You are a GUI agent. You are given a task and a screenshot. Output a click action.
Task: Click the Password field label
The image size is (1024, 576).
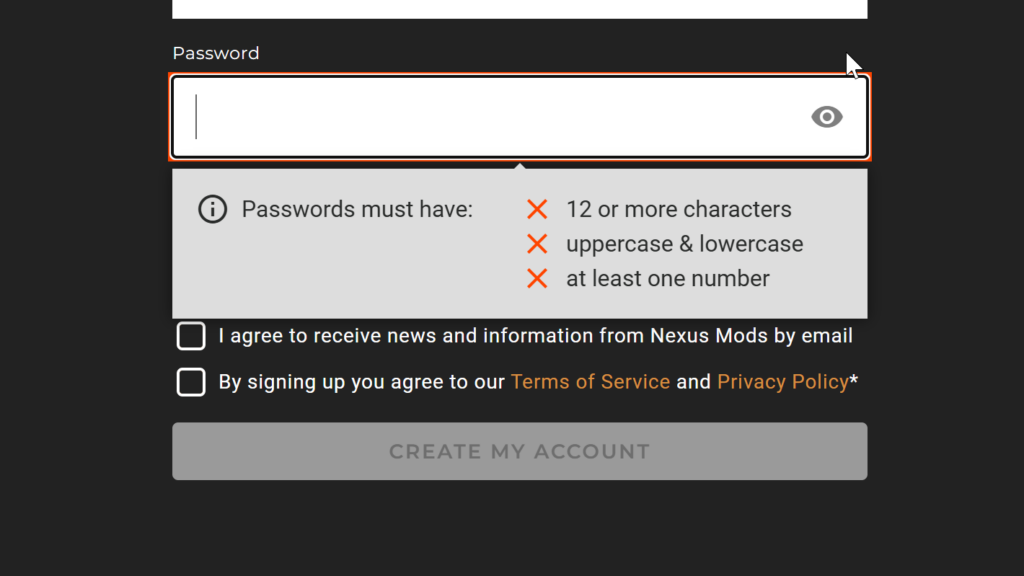[215, 53]
